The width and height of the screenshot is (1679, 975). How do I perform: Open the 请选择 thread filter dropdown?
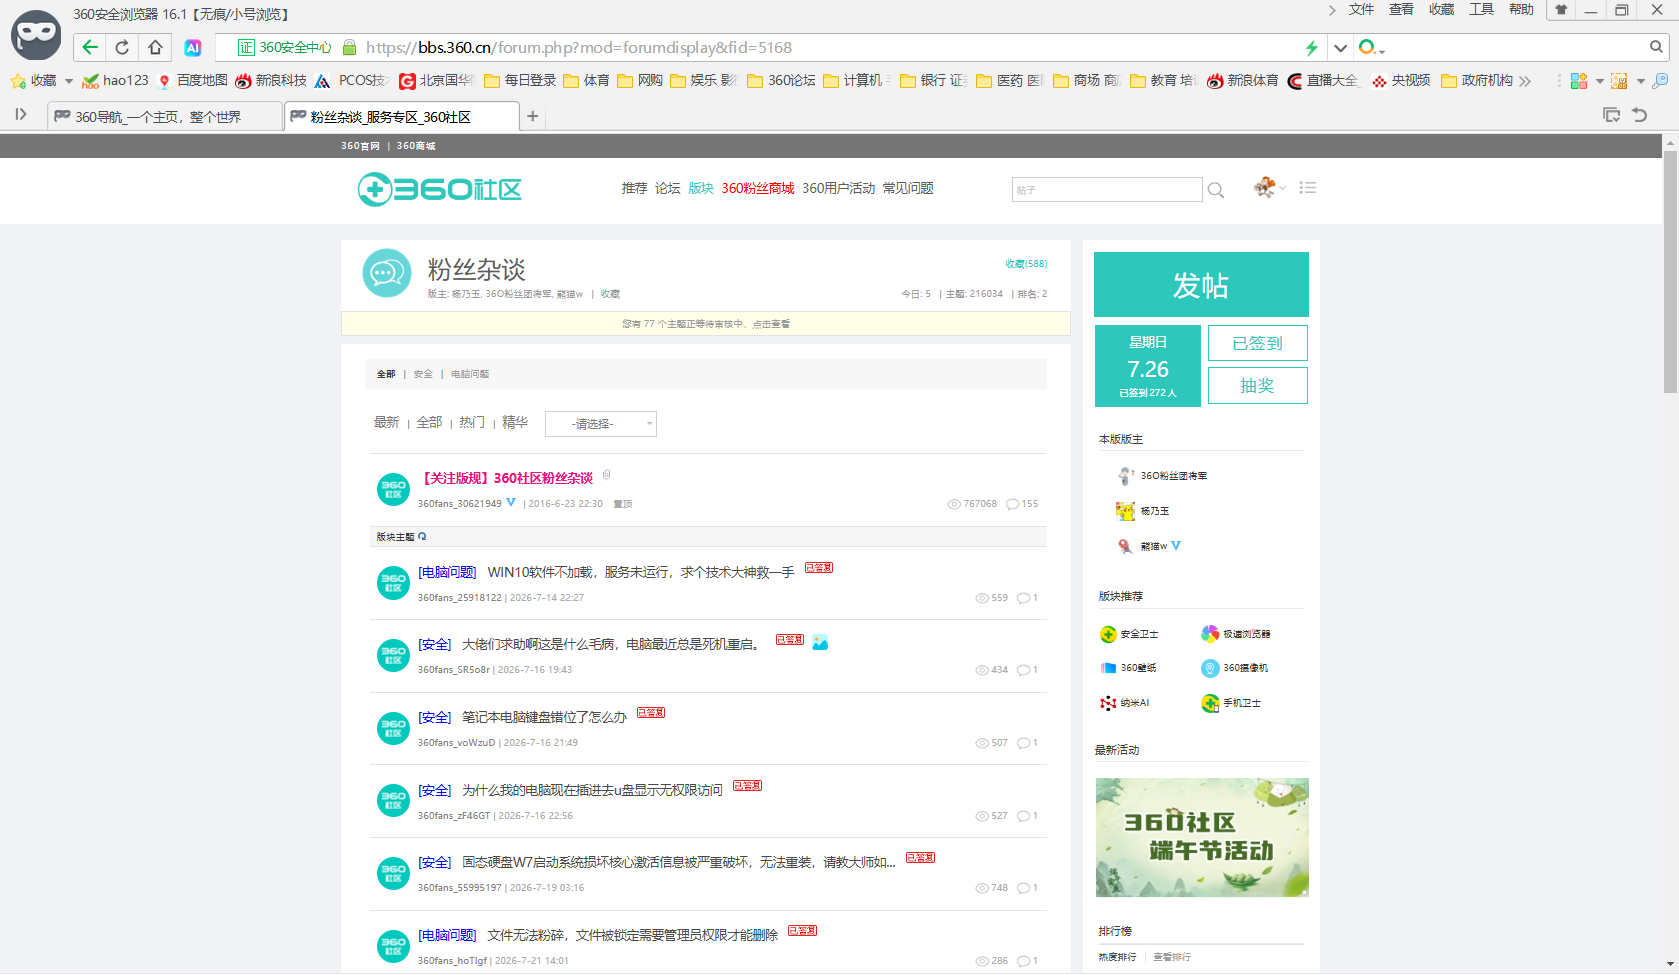(601, 424)
